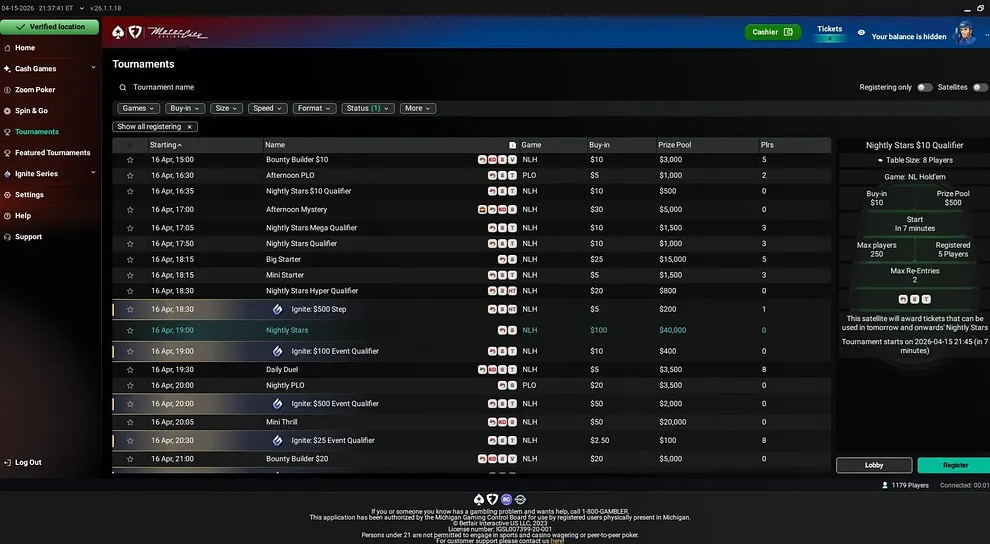Click the players online person icon
Screen dimensions: 990x544
[x=885, y=485]
